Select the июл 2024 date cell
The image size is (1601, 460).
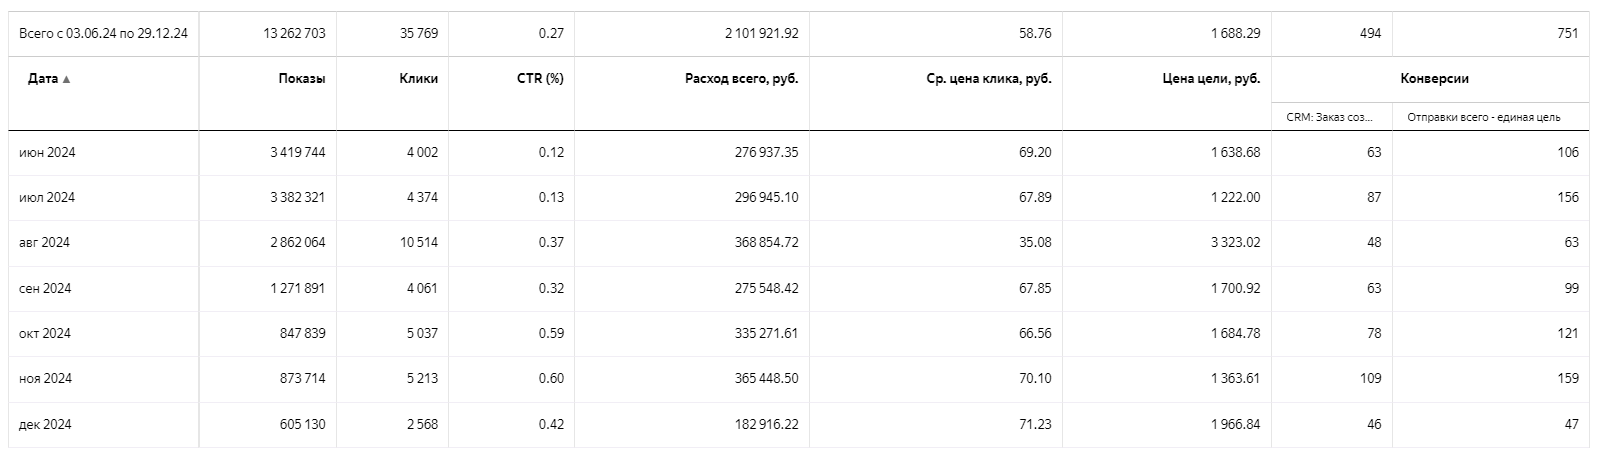[47, 198]
